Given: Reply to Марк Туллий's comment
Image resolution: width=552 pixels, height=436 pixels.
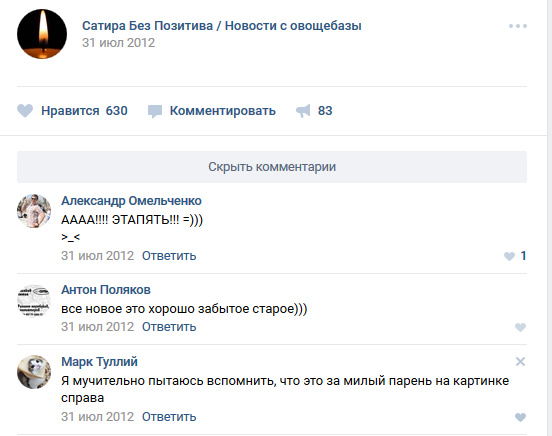Looking at the screenshot, I should click(x=169, y=417).
